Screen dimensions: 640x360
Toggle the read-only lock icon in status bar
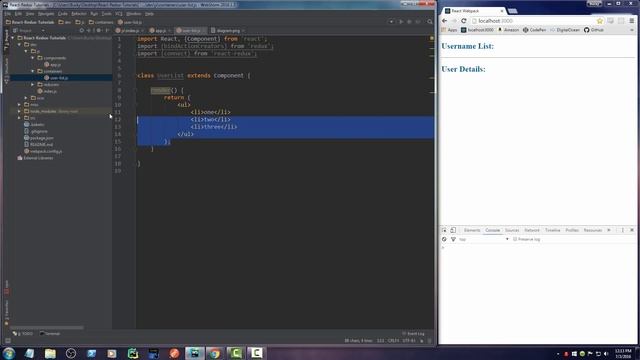422,340
